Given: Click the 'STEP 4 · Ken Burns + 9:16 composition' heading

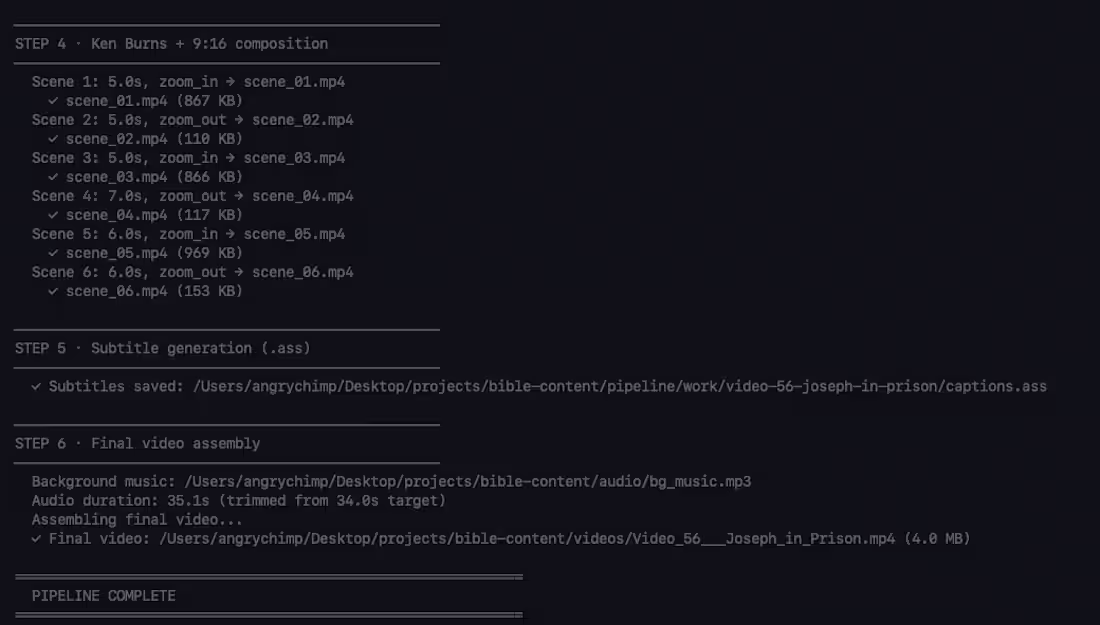Looking at the screenshot, I should click(171, 43).
